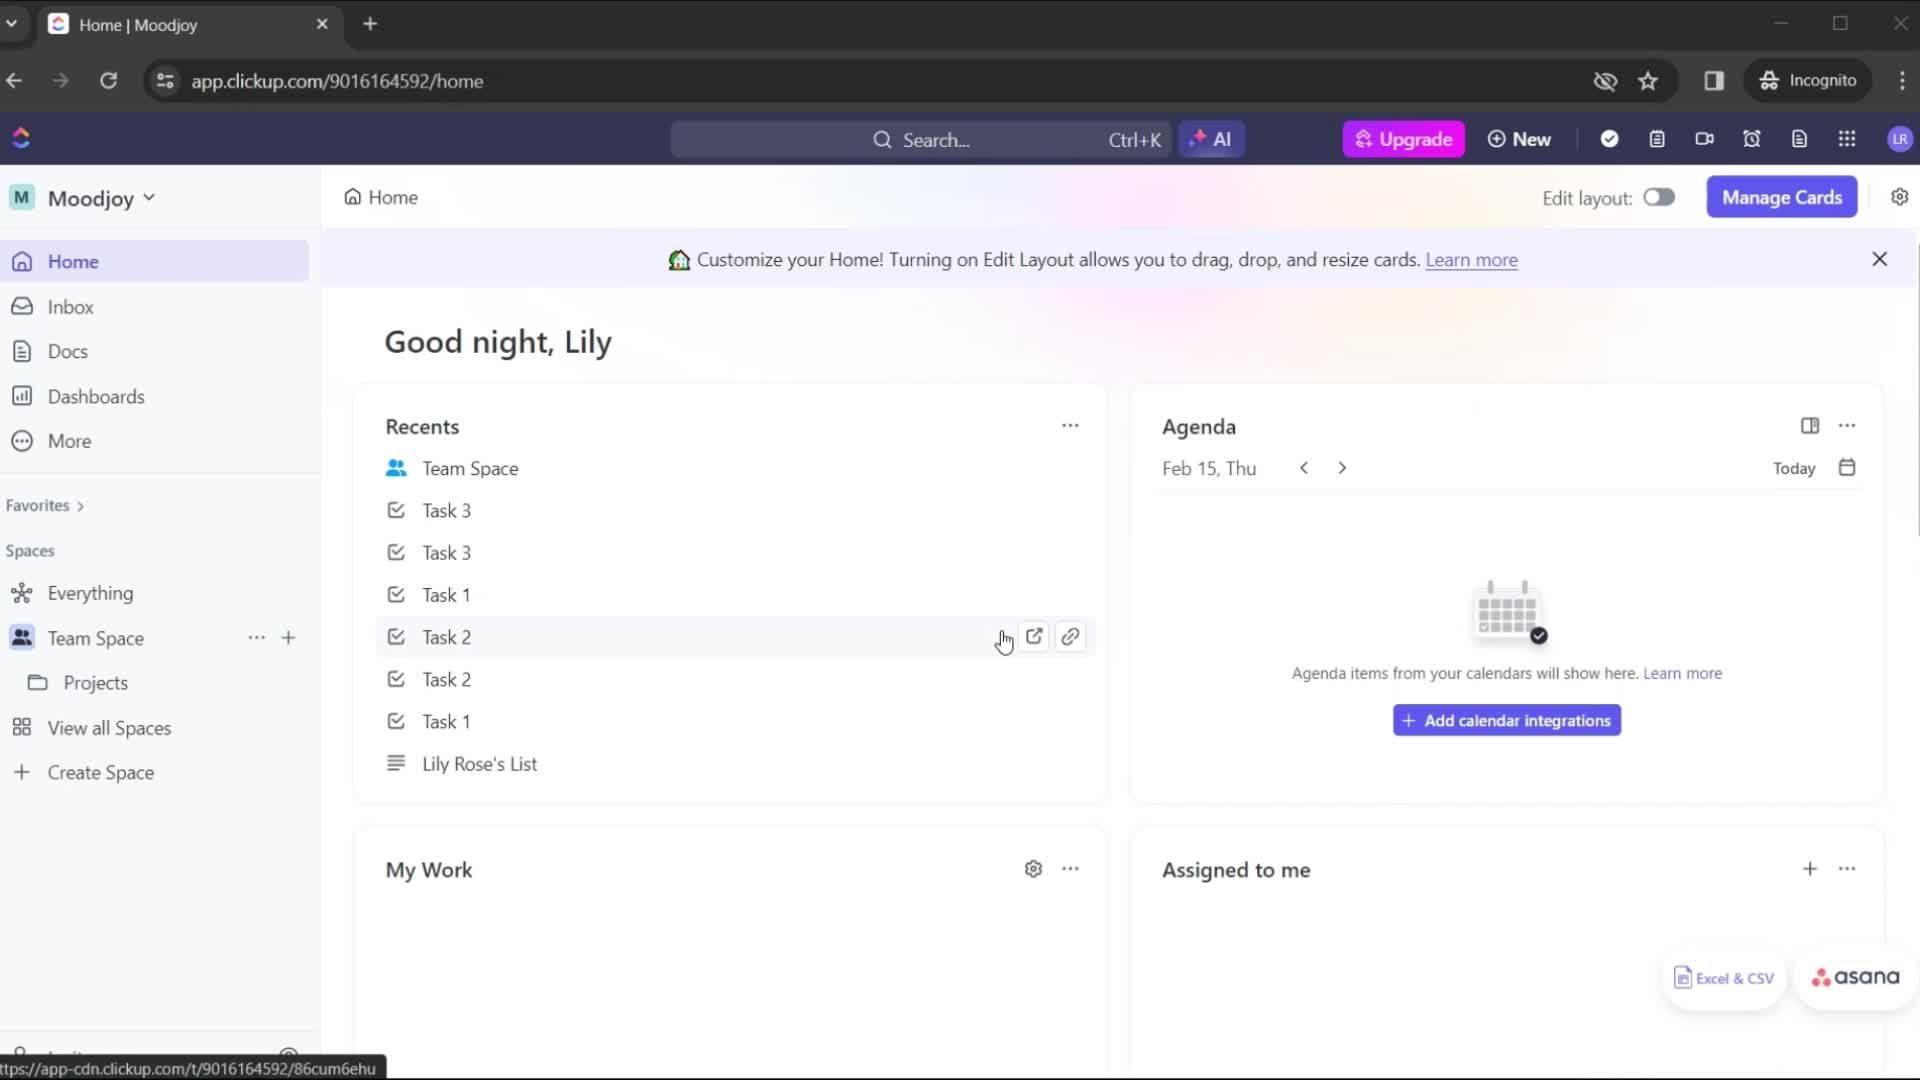
Task: Open the My Work card options menu
Action: (1069, 869)
